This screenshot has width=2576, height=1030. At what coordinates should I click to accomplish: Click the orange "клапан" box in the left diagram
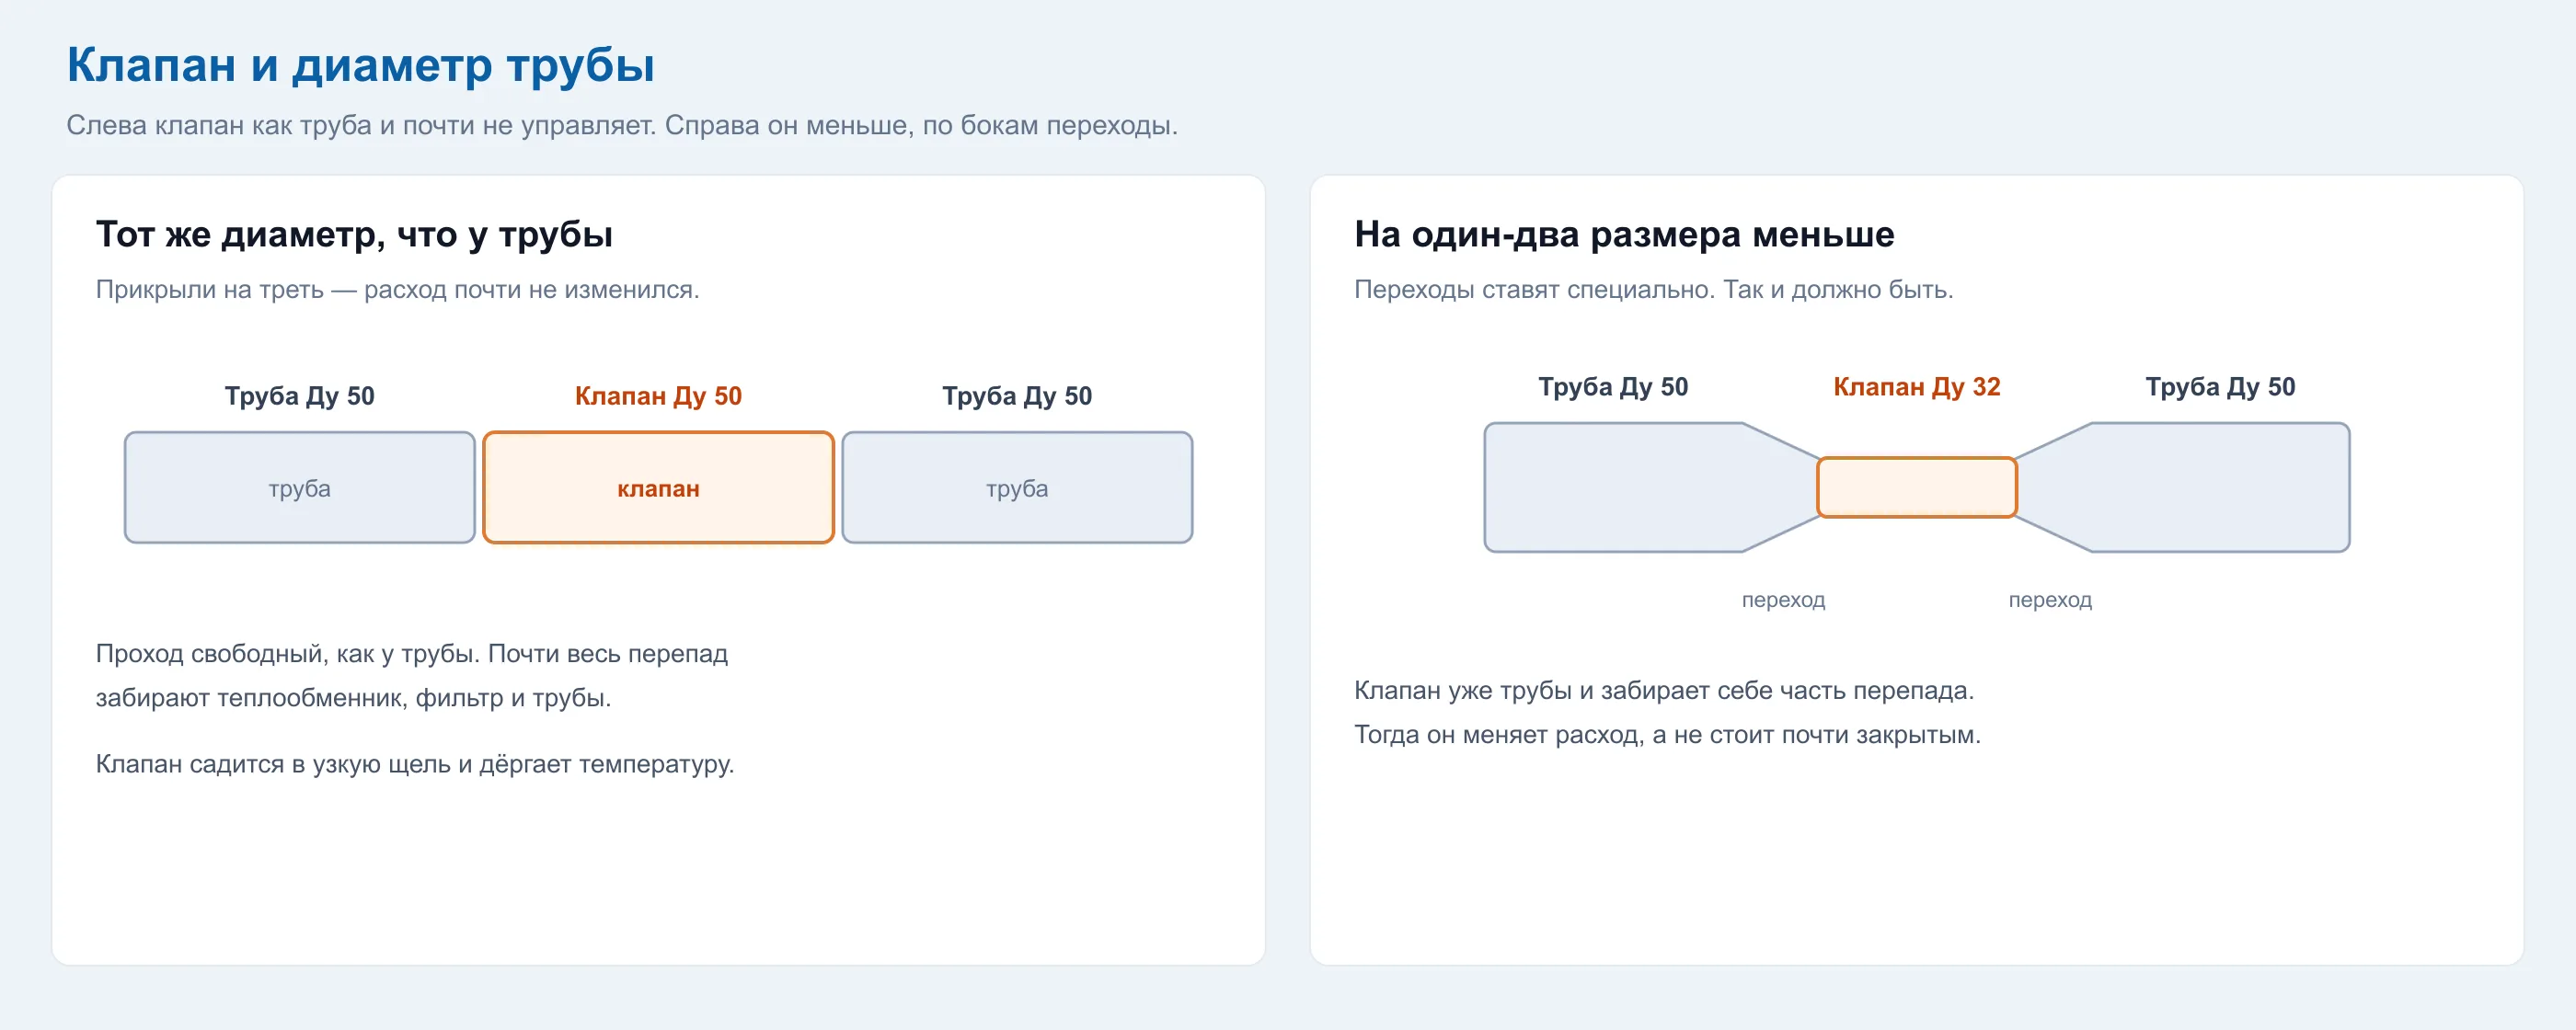pyautogui.click(x=658, y=488)
